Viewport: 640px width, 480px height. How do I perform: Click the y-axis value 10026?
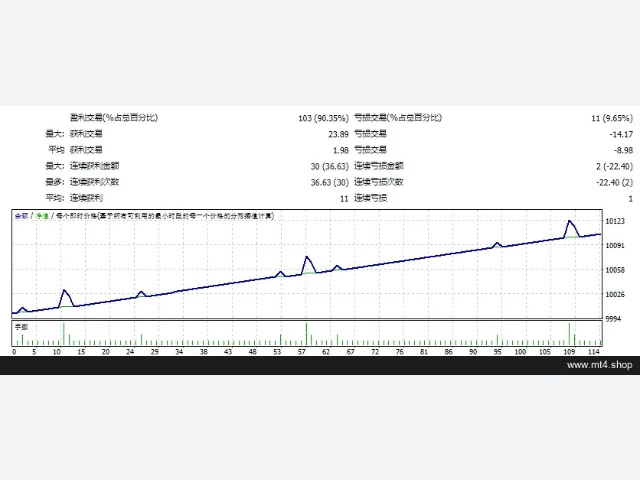[615, 295]
